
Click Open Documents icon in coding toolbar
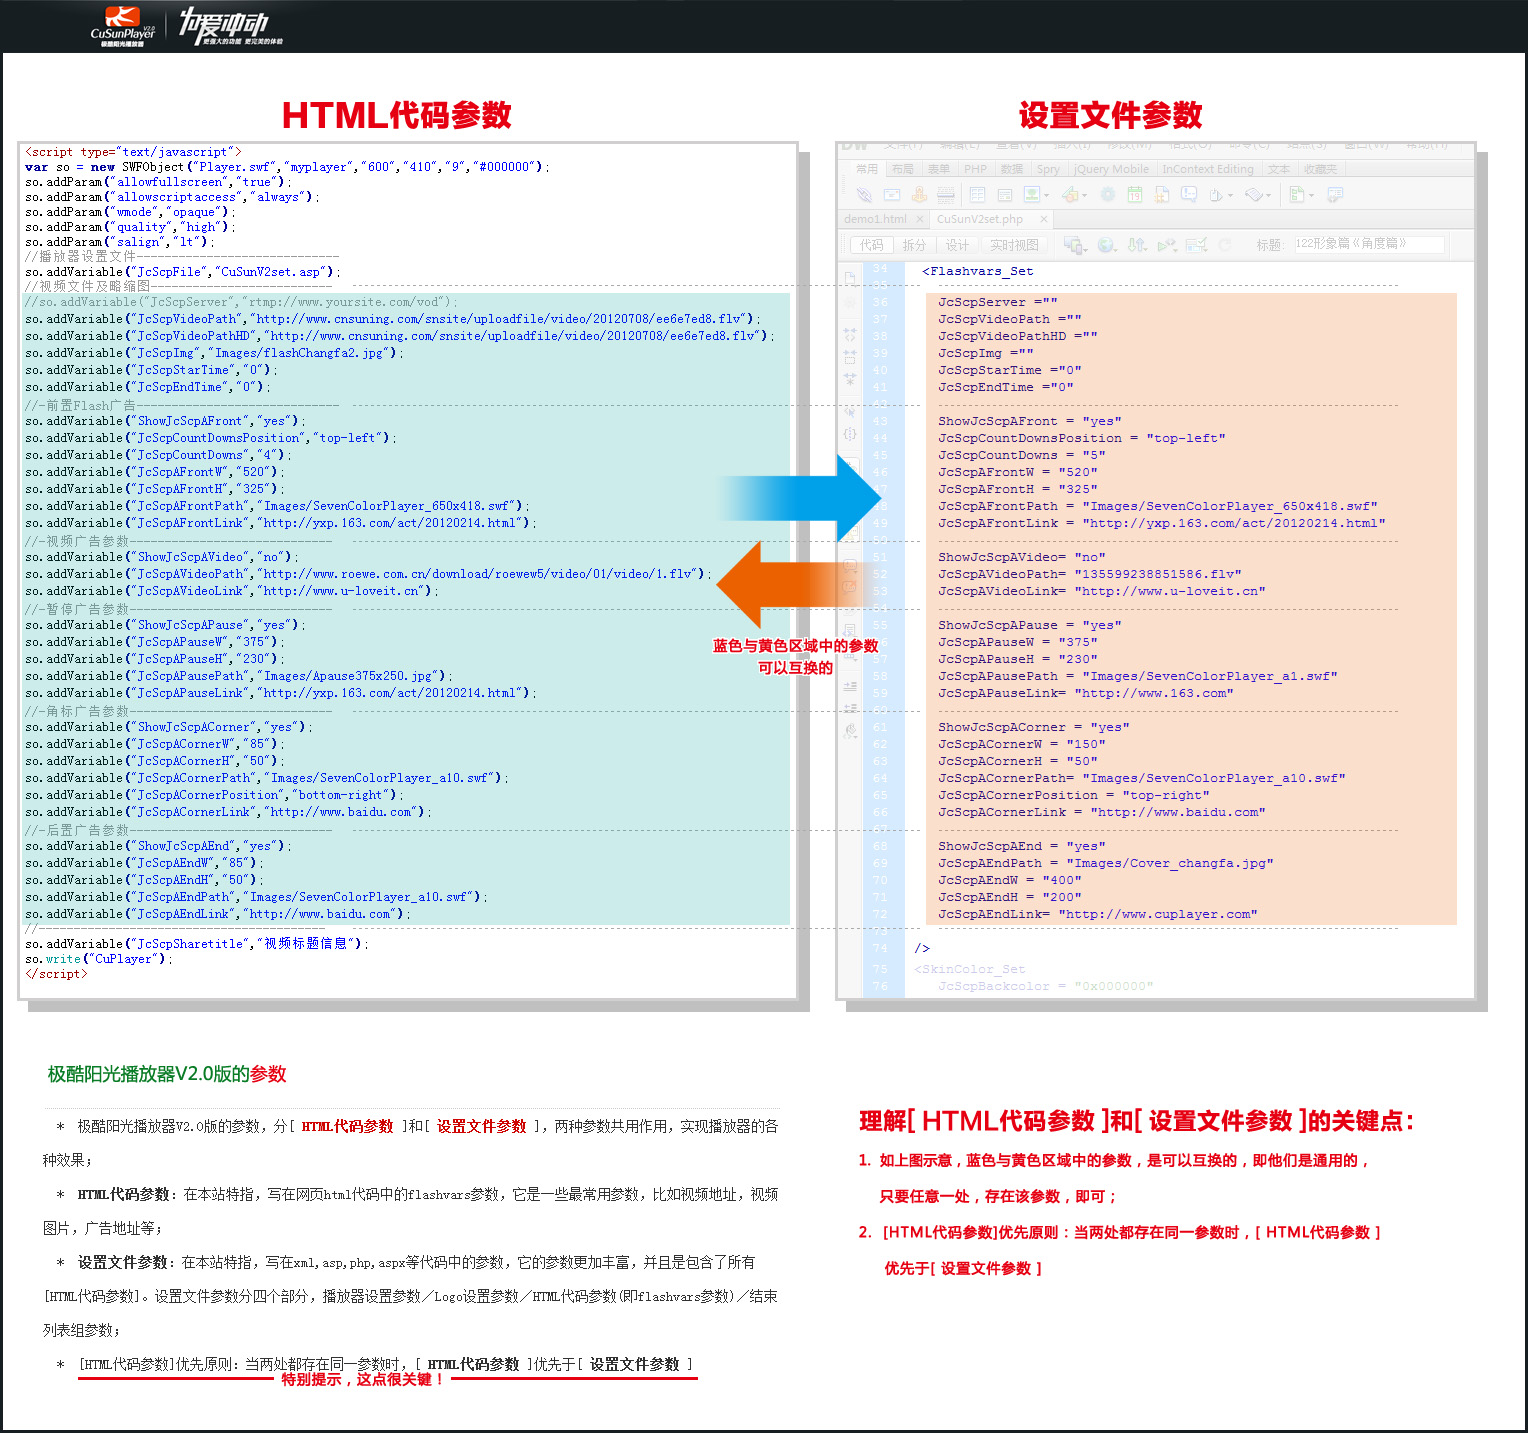click(850, 278)
